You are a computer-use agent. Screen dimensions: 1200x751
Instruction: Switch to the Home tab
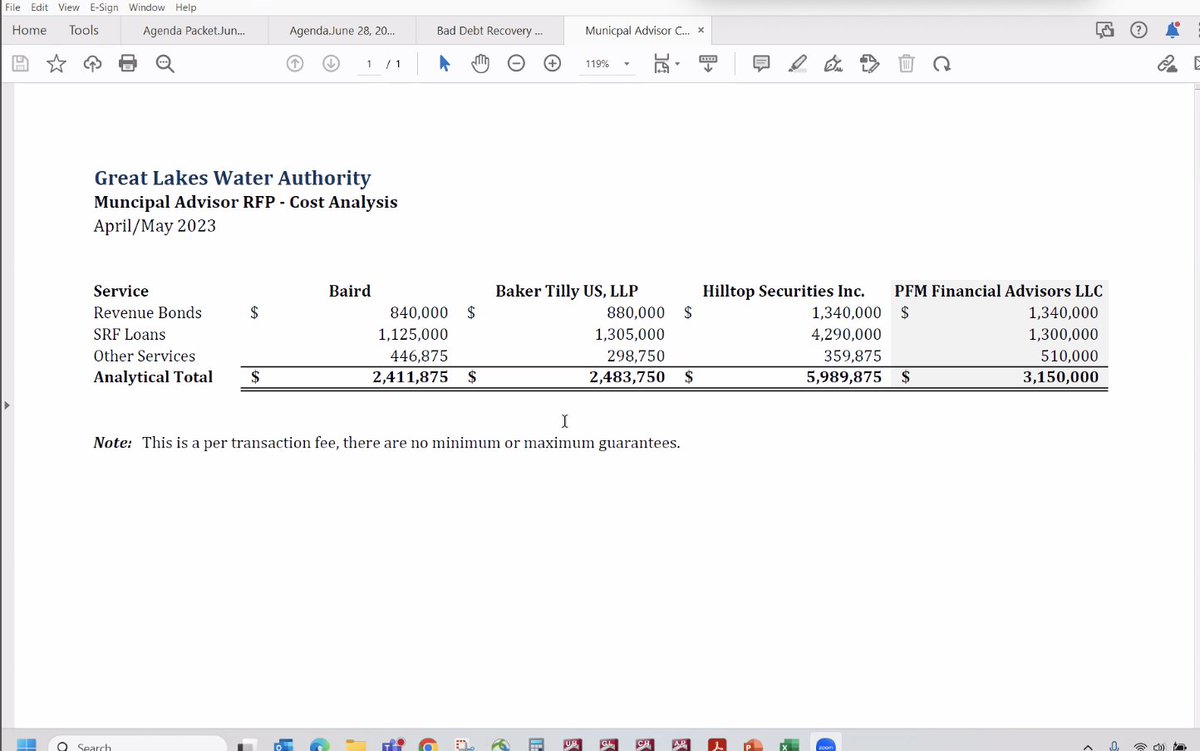coord(29,30)
